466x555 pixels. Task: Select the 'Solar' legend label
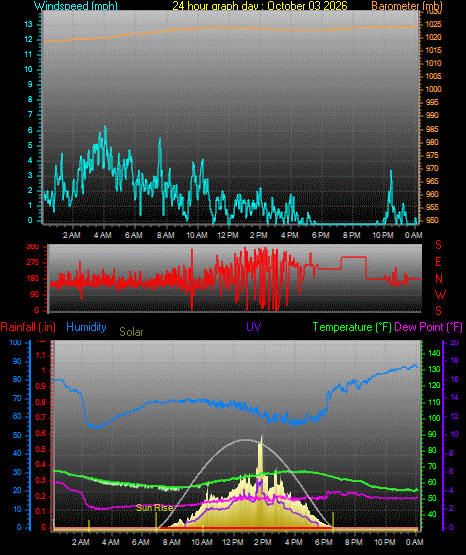pos(131,332)
